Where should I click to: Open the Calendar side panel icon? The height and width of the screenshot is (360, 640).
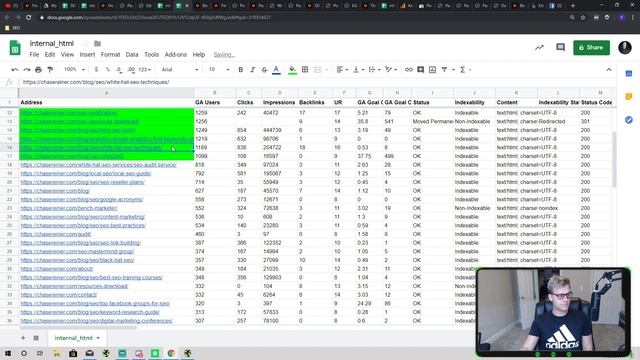[629, 74]
